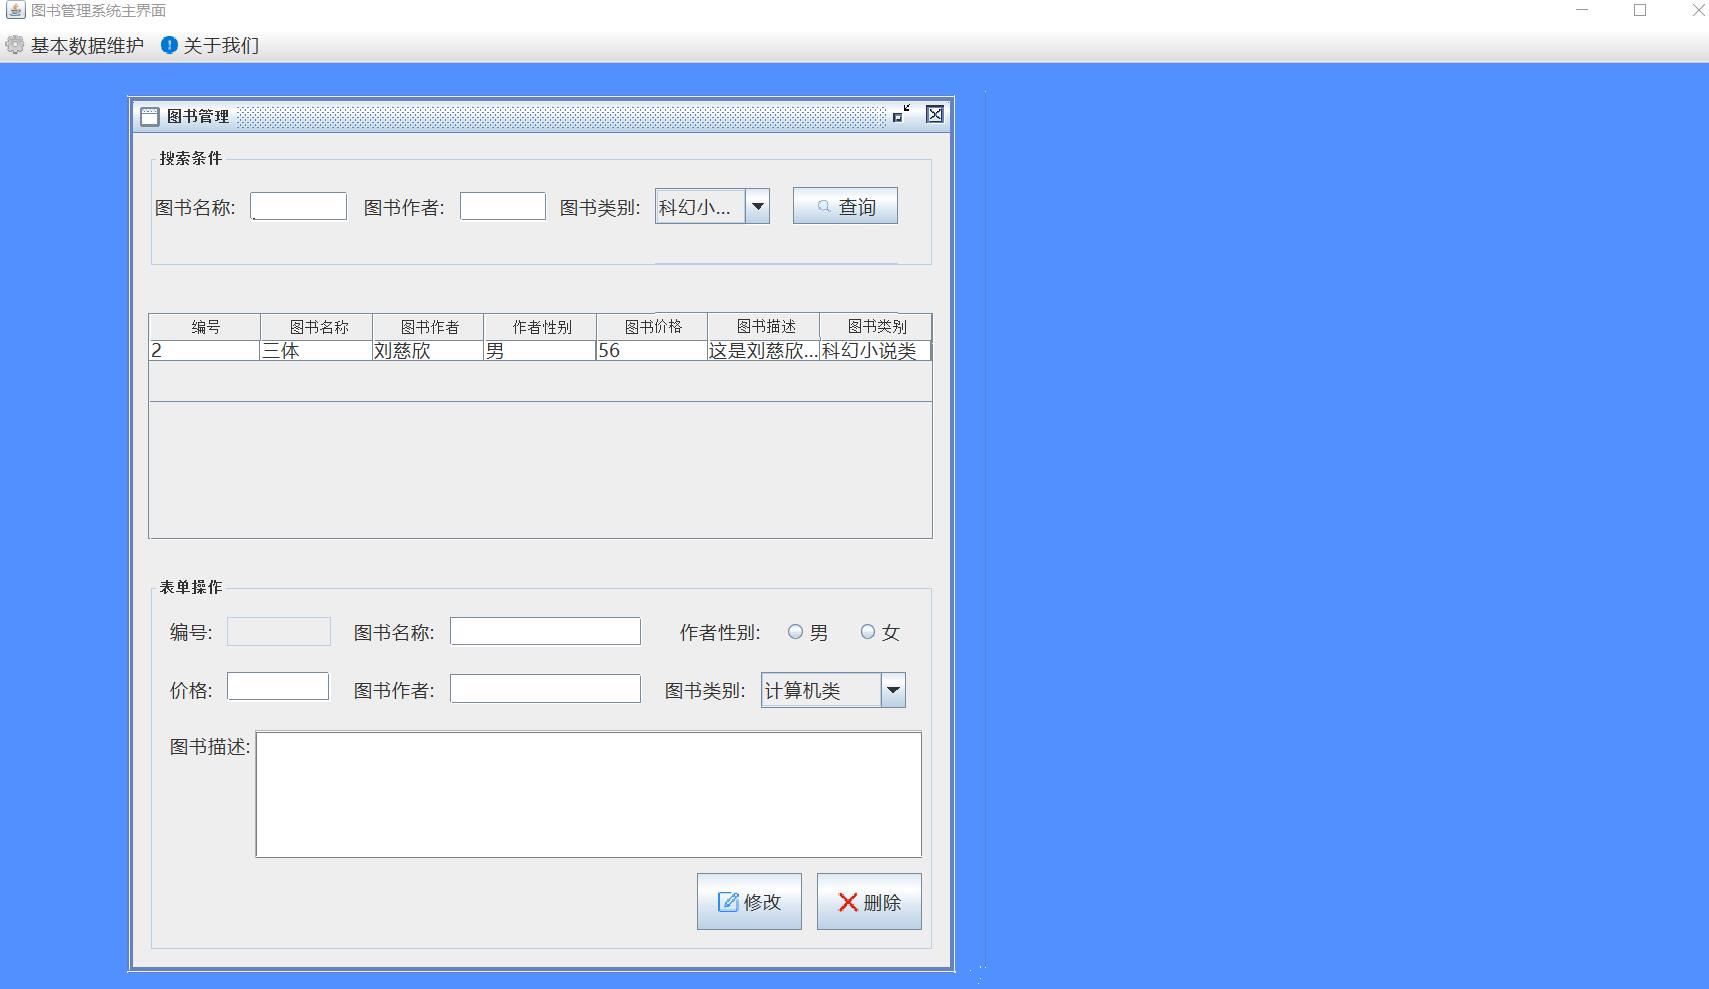This screenshot has width=1709, height=989.
Task: Select the 女 radio button for author gender
Action: 867,631
